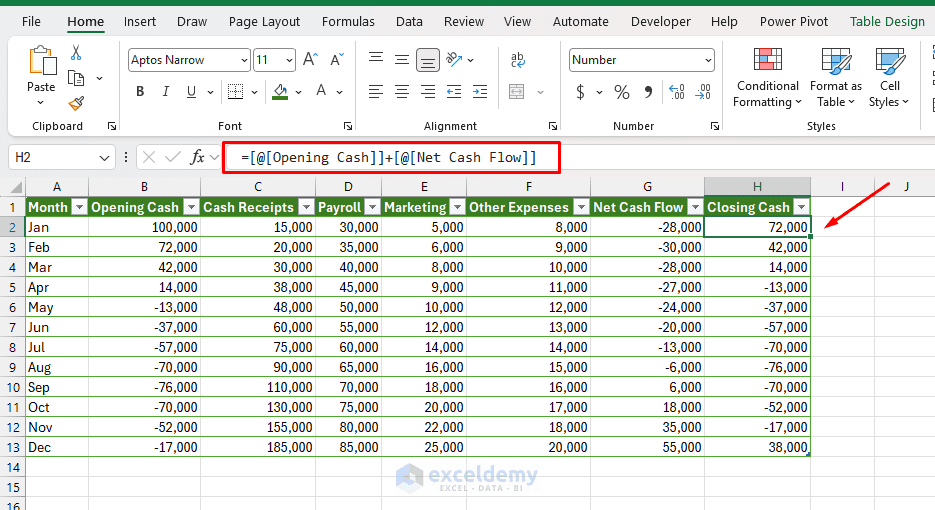Top align cell contents
Image resolution: width=935 pixels, height=510 pixels.
376,59
